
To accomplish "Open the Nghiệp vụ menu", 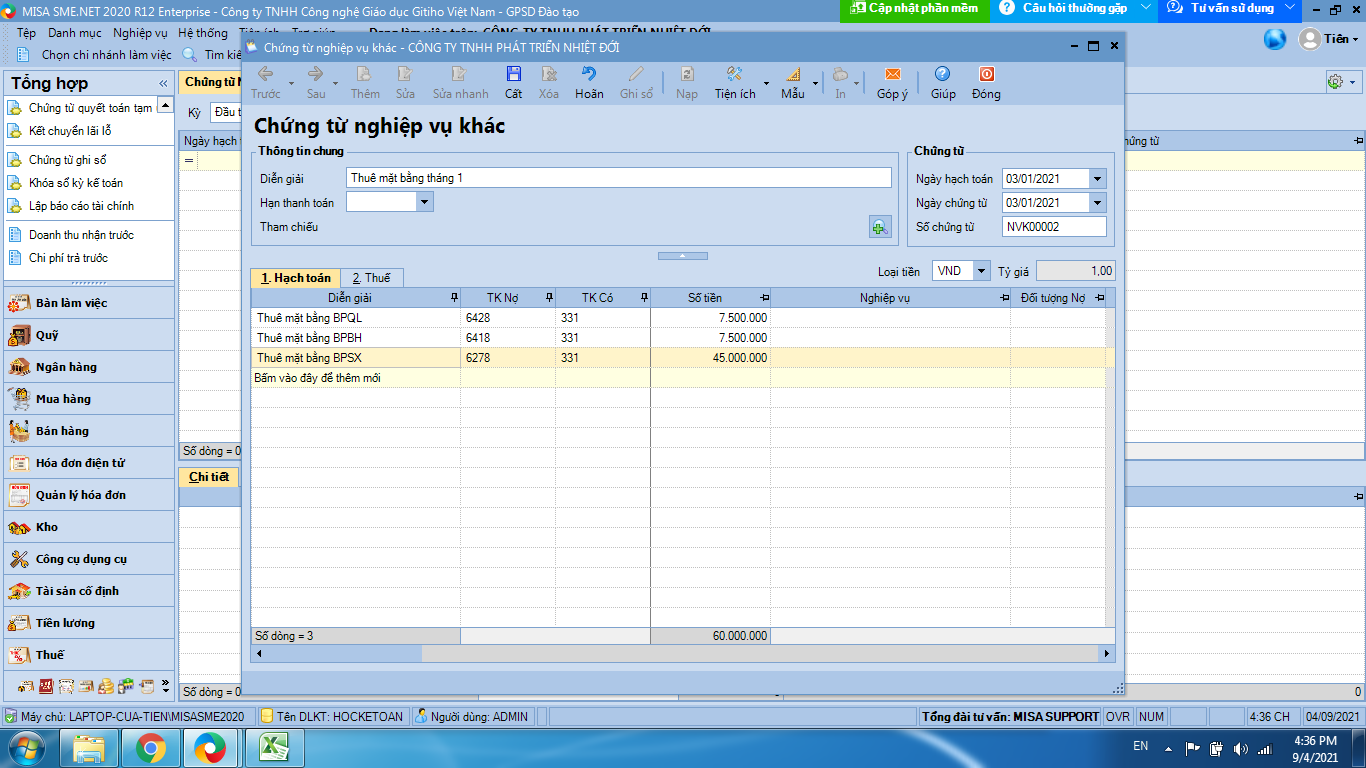I will click(x=140, y=33).
